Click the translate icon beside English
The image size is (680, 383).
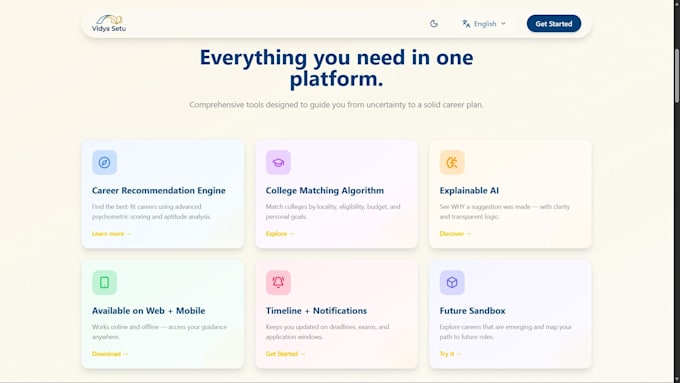(466, 24)
